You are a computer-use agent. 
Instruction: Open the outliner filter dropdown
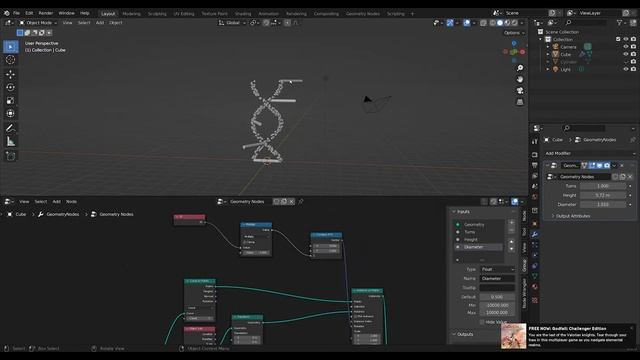621,23
